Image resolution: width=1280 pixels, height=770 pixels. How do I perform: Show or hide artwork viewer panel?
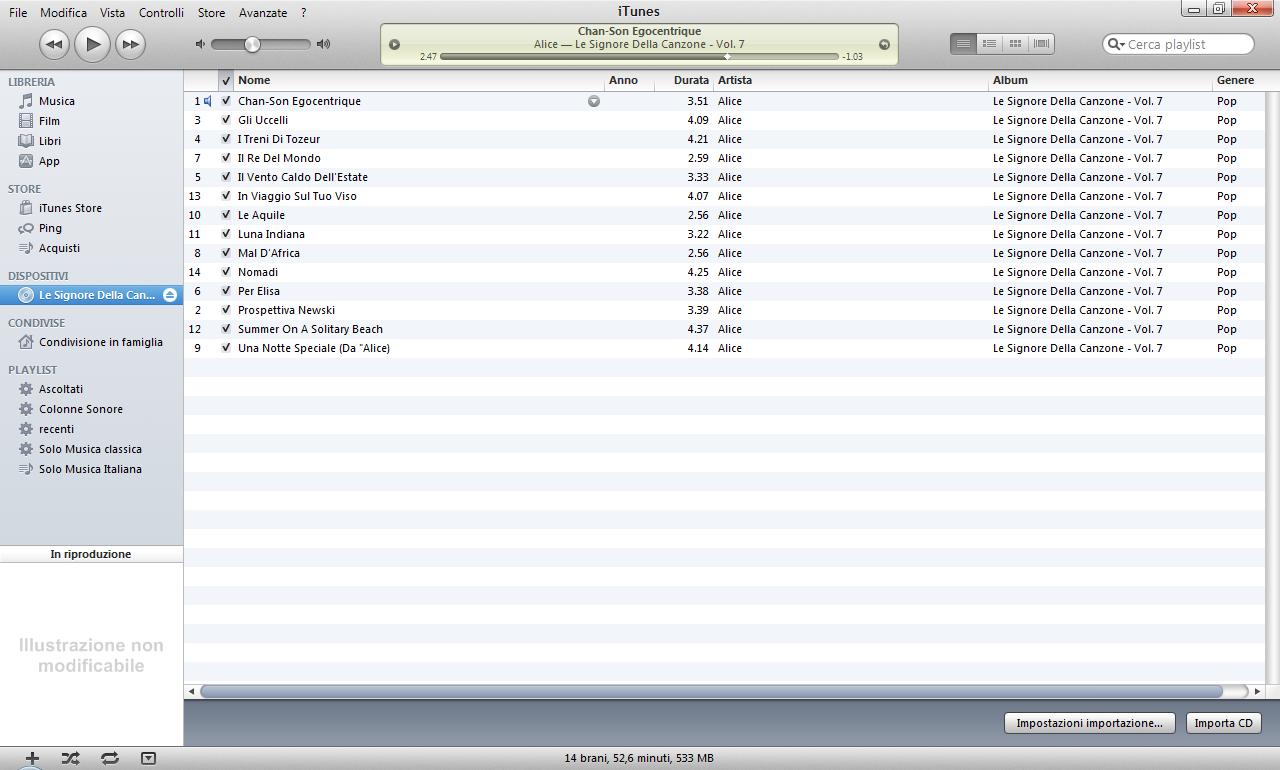click(x=148, y=759)
